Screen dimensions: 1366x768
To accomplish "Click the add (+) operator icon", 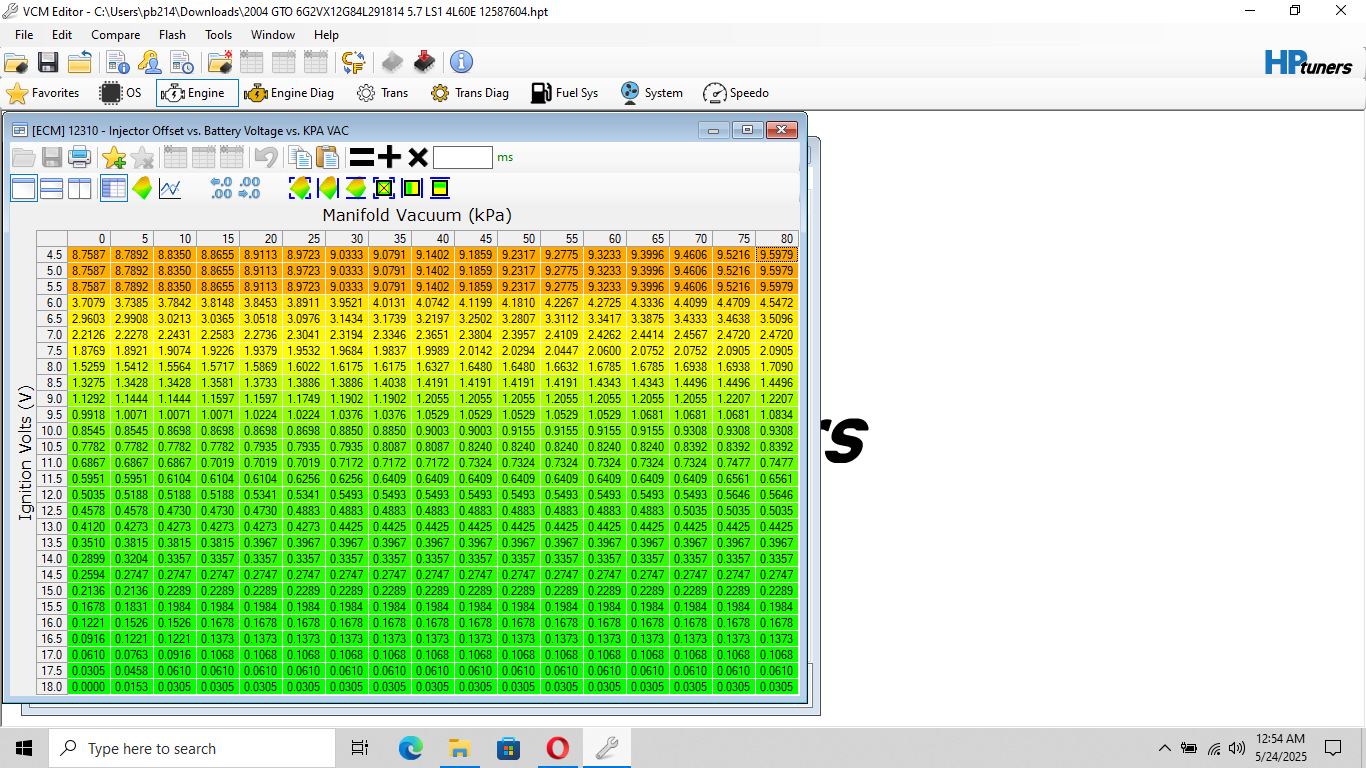I will [390, 157].
